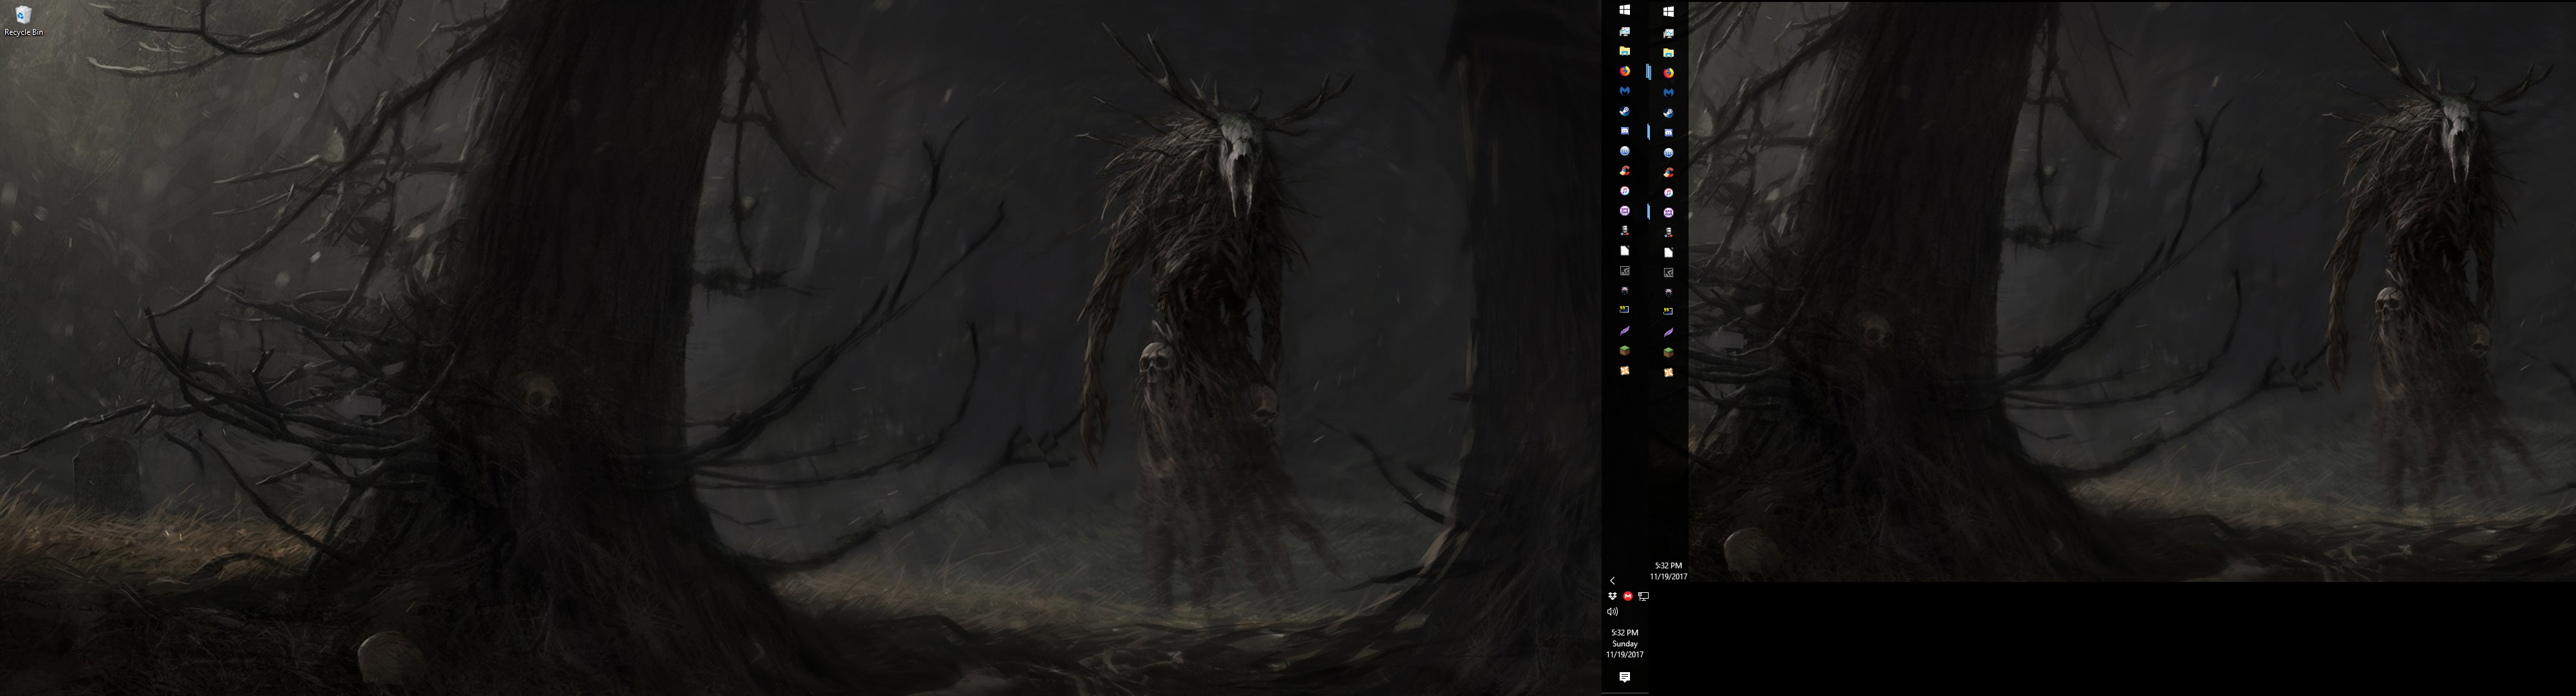Switch to Discord on the secondary taskbar

pos(1668,133)
